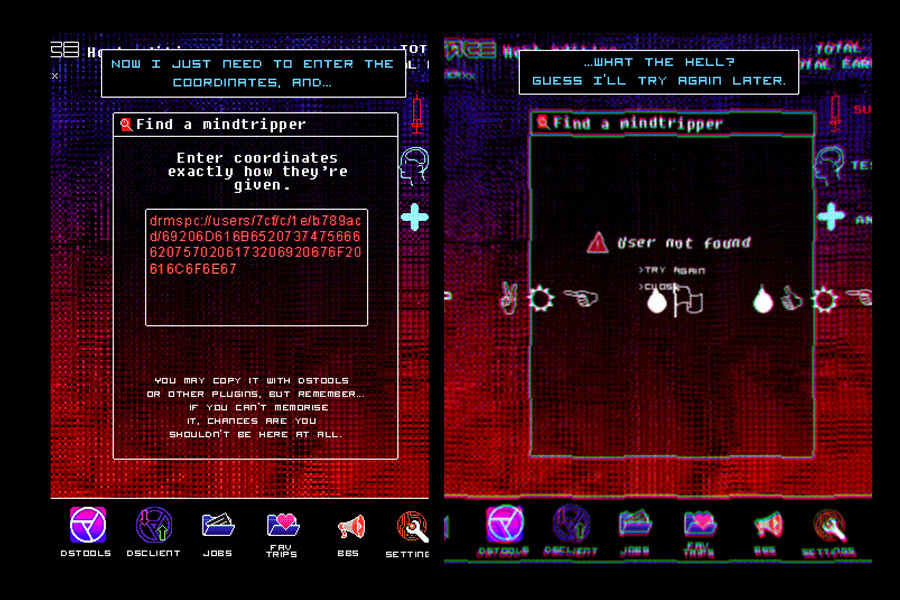This screenshot has width=900, height=600.
Task: Click the white flag glitch symbol
Action: coord(689,300)
